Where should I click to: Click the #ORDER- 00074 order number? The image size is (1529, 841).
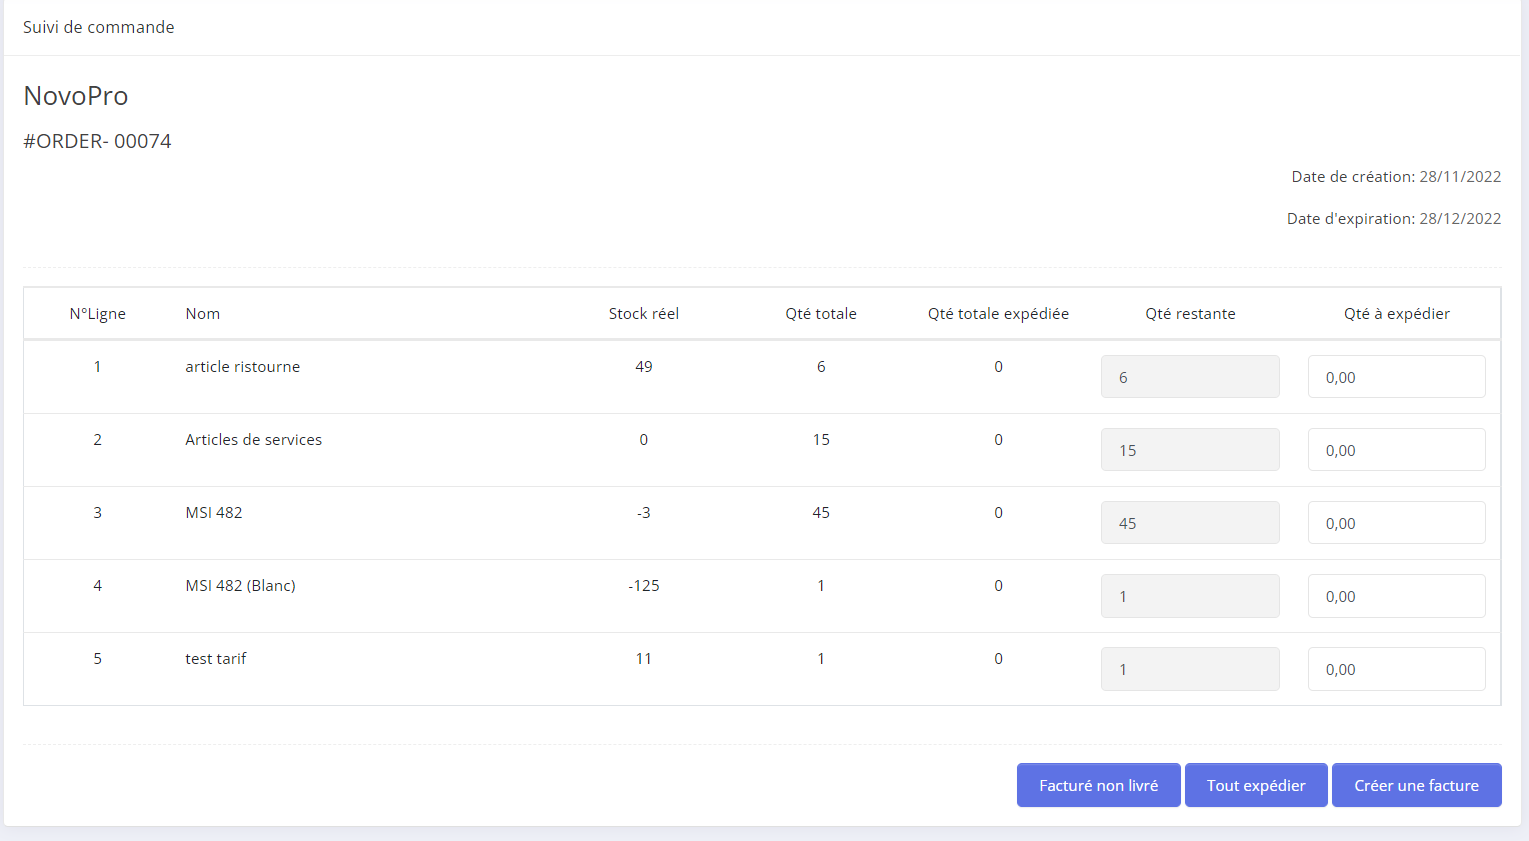coord(97,141)
